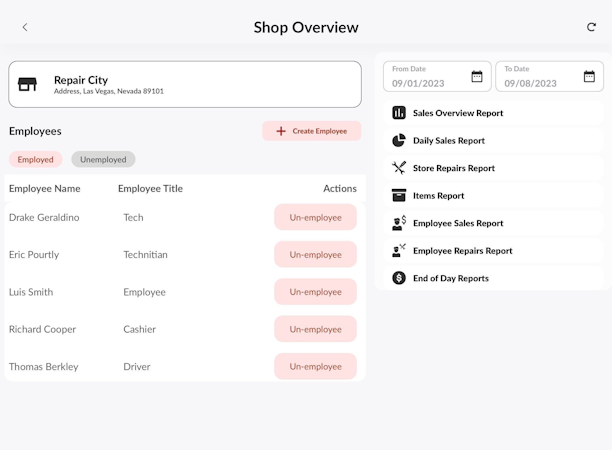Viewport: 612px width, 450px height.
Task: Select the Repair City shop card
Action: click(185, 85)
